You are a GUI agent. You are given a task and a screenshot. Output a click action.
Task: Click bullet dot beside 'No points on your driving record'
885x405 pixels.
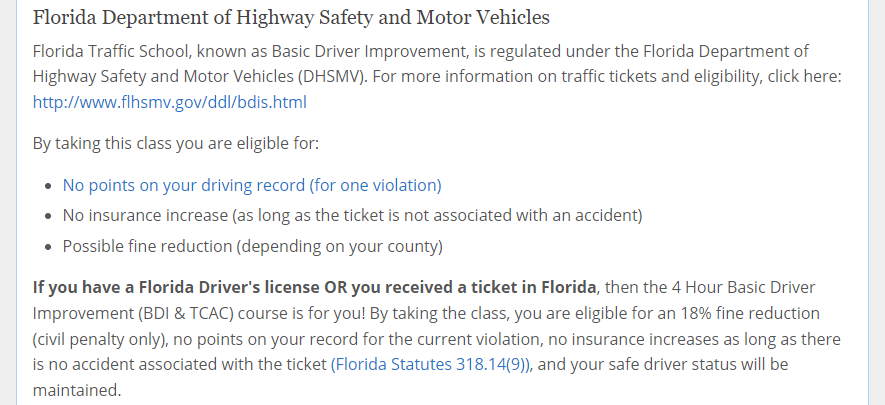50,186
